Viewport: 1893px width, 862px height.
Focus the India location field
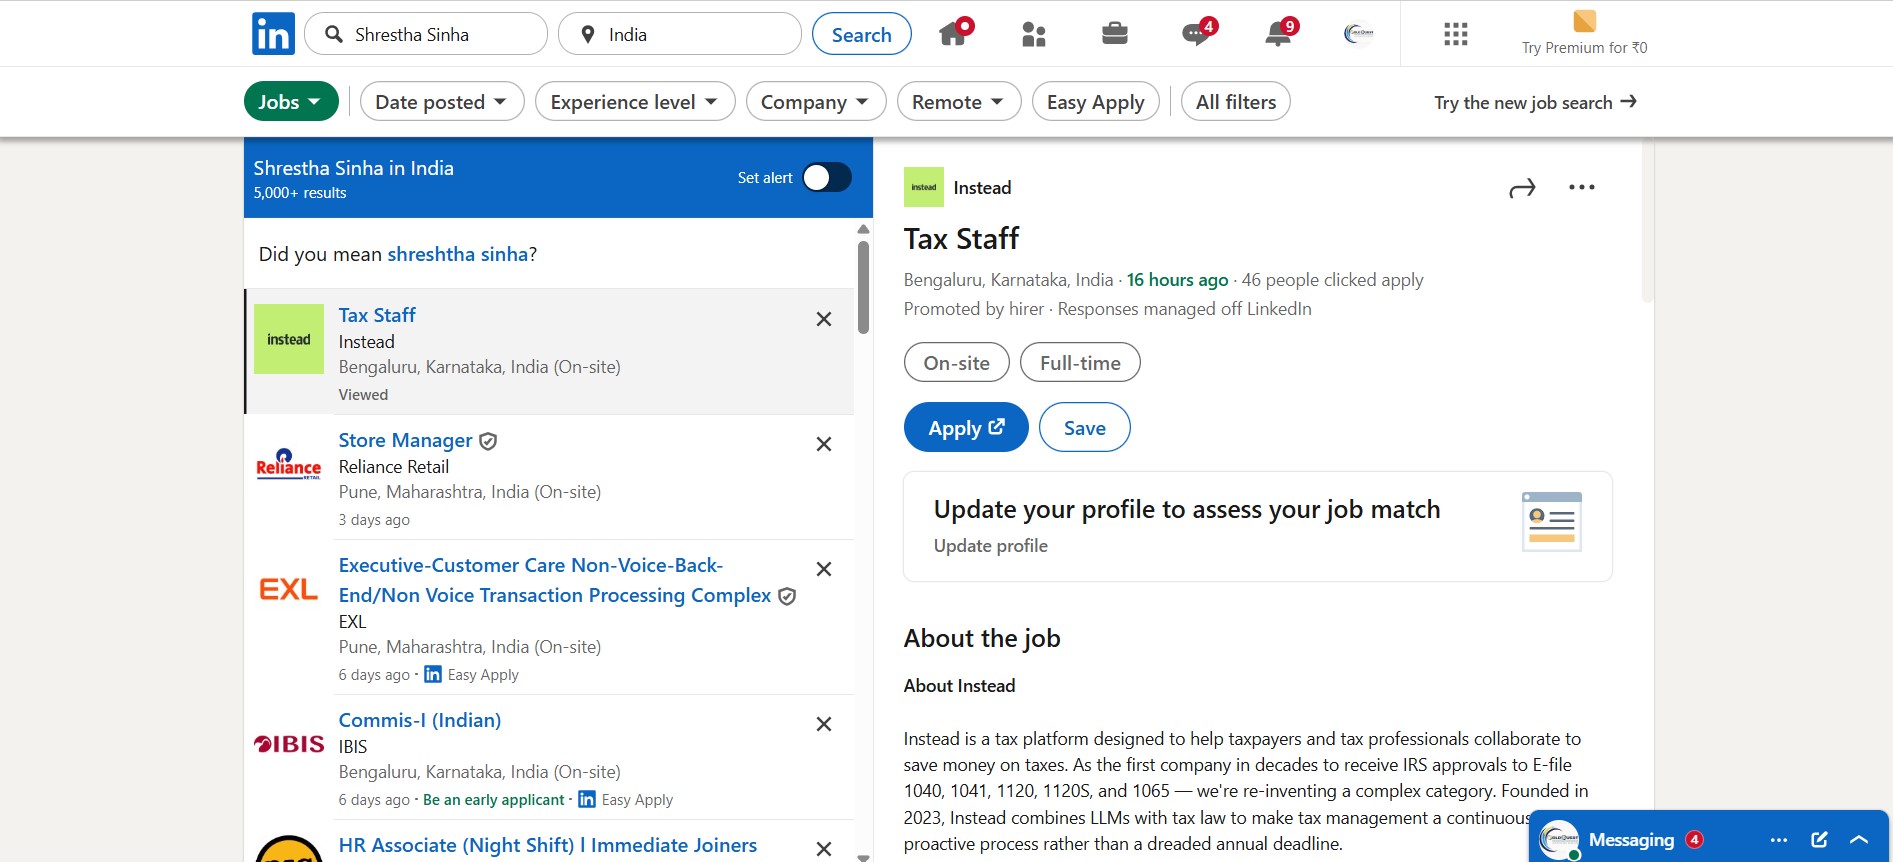coord(680,34)
